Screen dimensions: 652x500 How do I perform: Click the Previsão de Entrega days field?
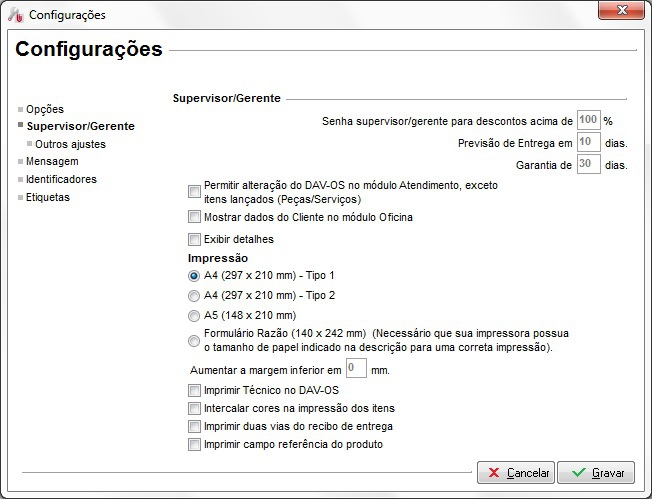(x=588, y=142)
